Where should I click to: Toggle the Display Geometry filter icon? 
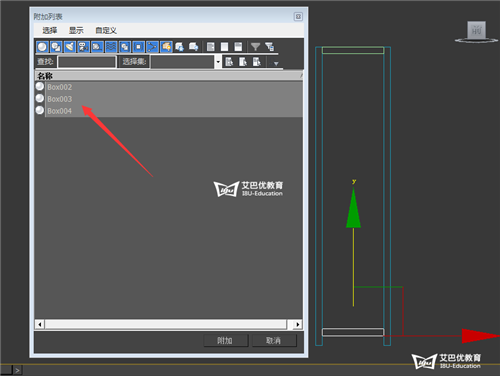point(42,47)
